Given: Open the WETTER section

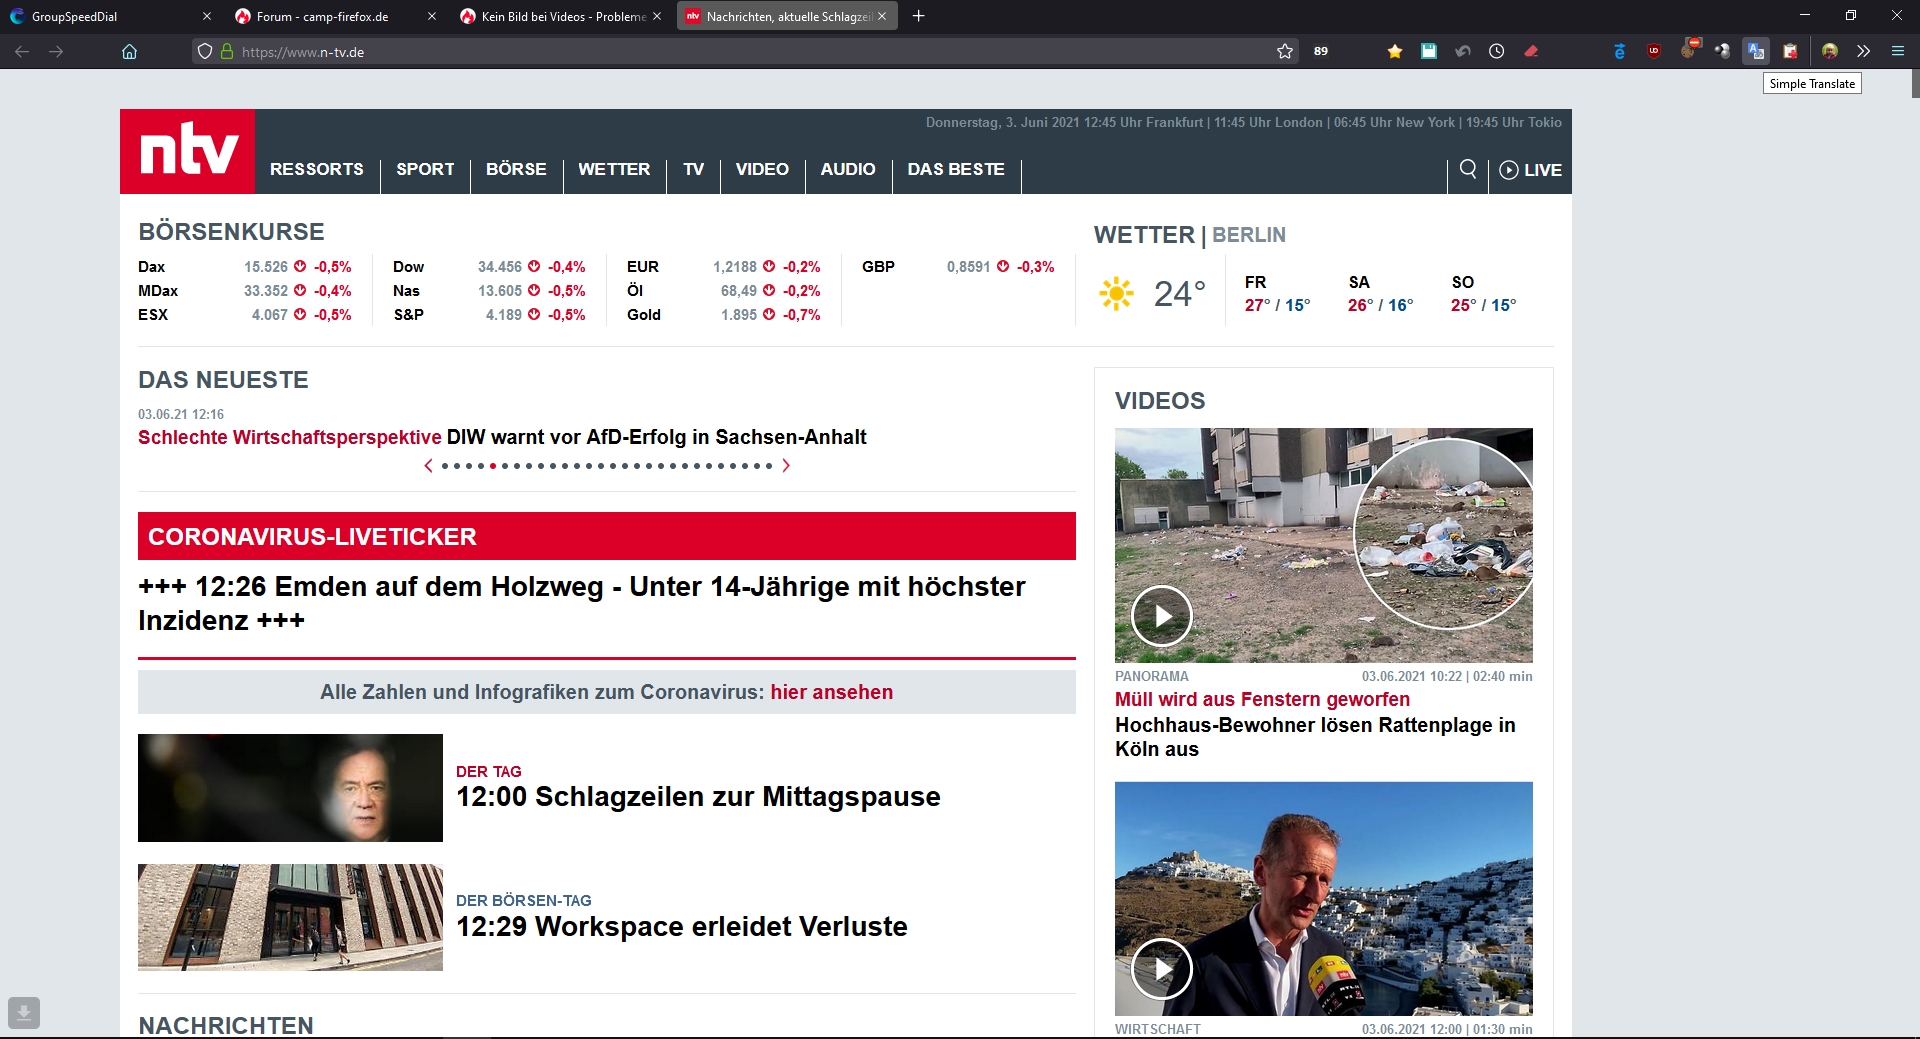Looking at the screenshot, I should [614, 170].
